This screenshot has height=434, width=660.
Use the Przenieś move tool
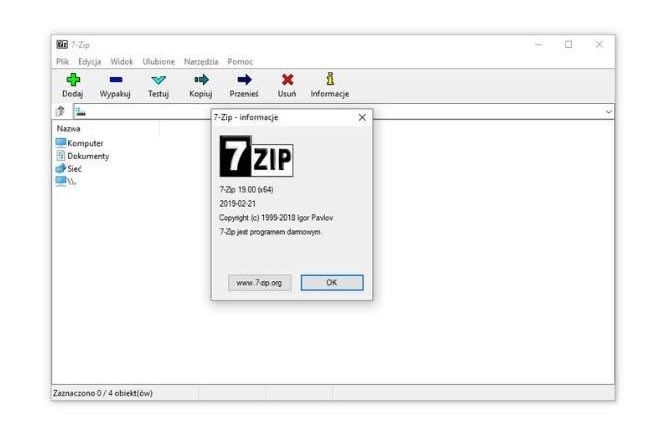[x=244, y=85]
